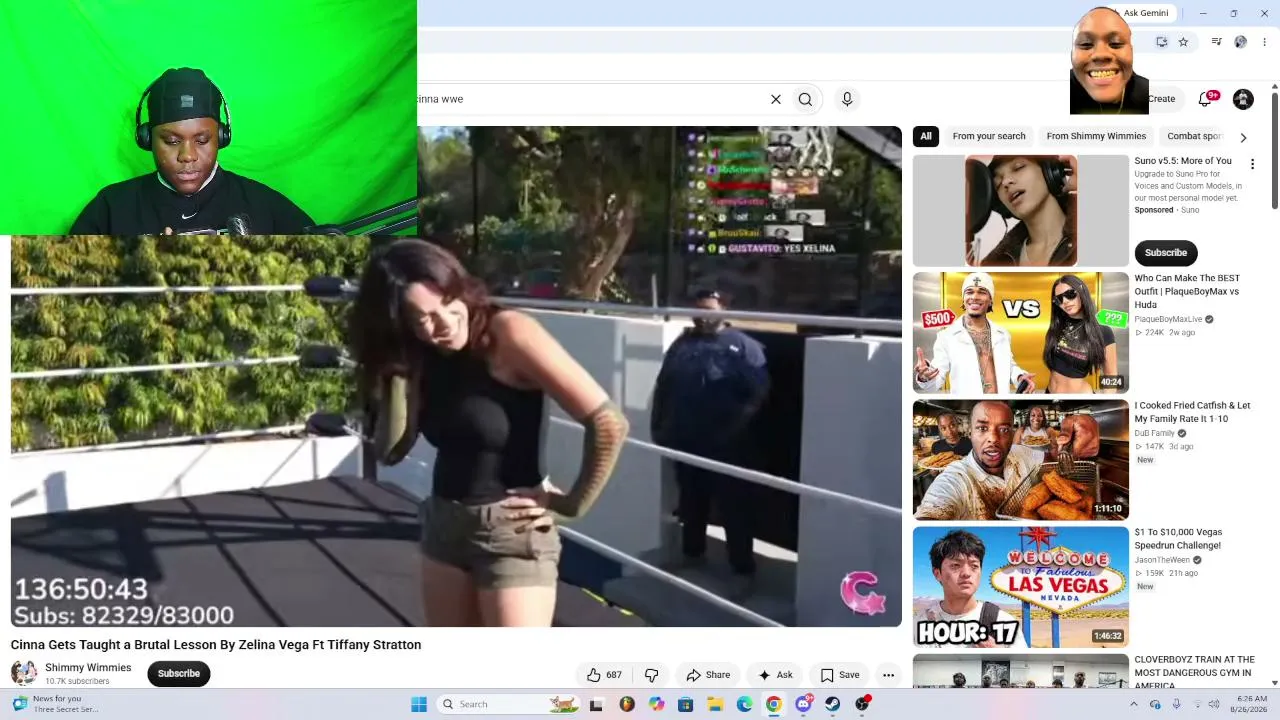Image resolution: width=1280 pixels, height=720 pixels.
Task: Open YouTube notifications bell
Action: (1206, 98)
